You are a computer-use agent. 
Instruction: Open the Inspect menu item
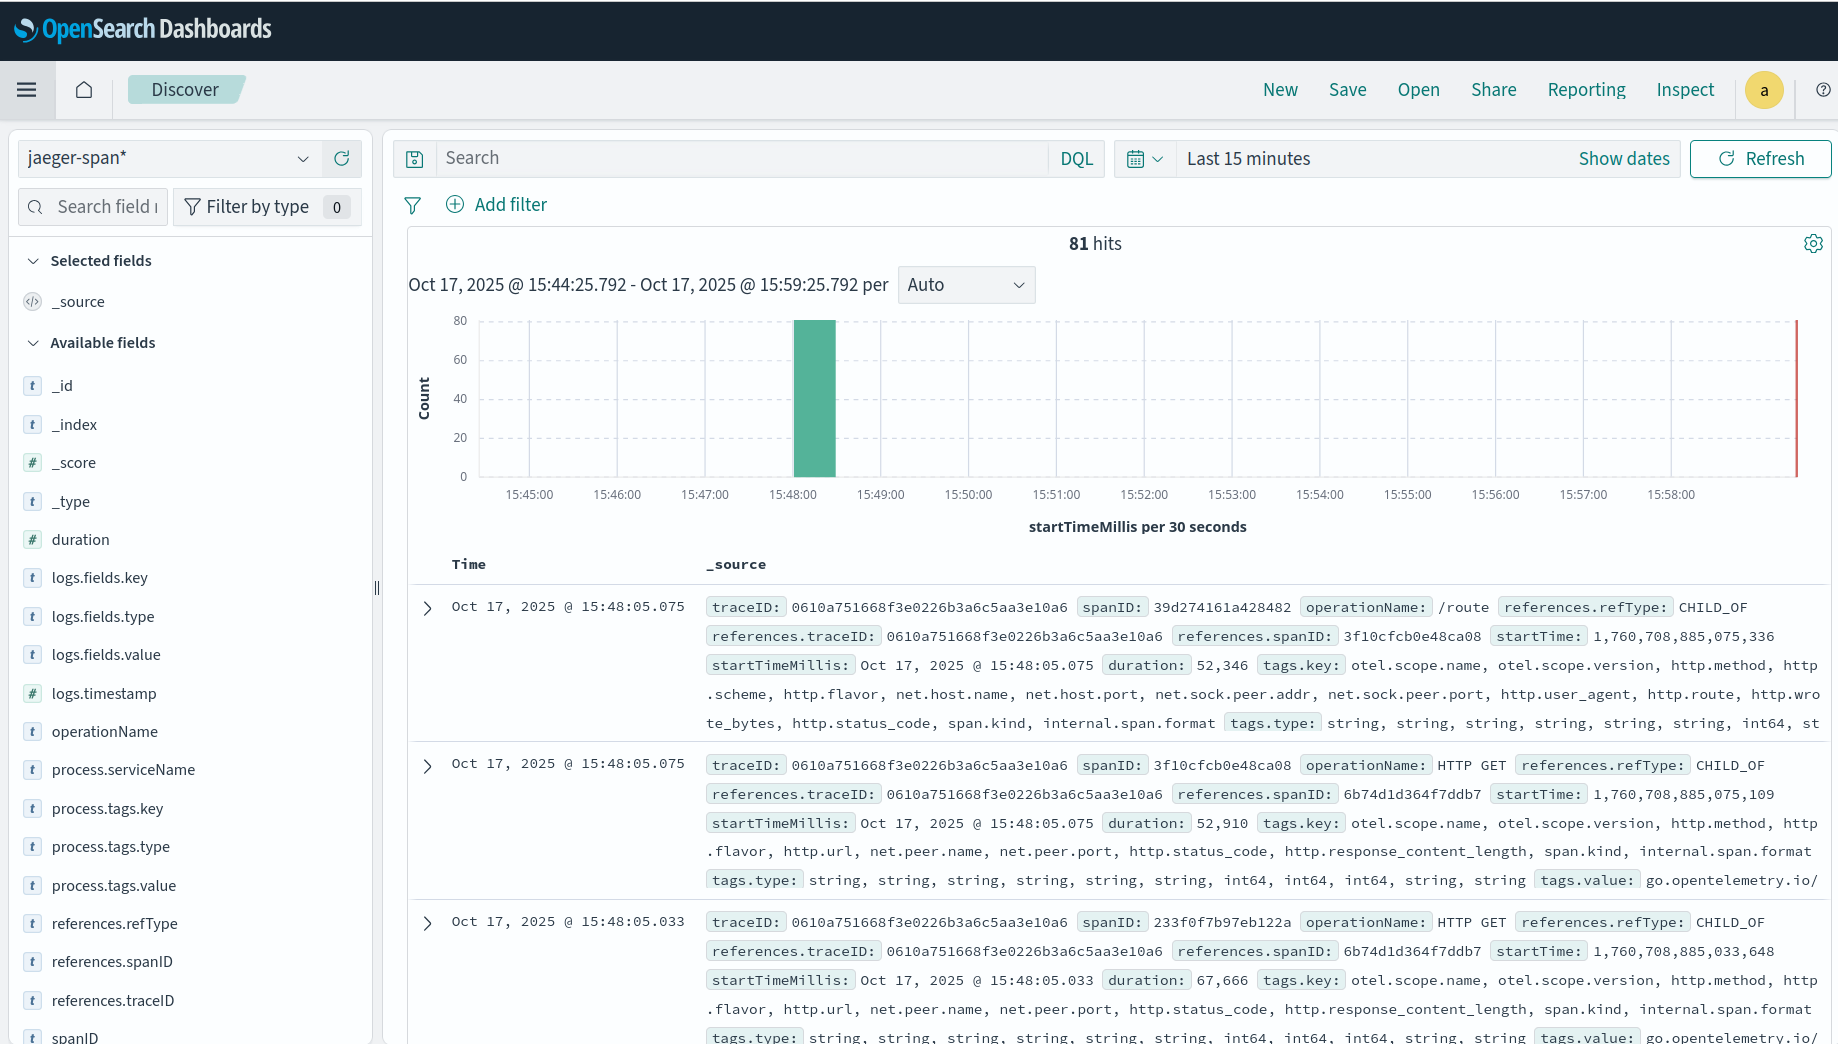tap(1684, 90)
